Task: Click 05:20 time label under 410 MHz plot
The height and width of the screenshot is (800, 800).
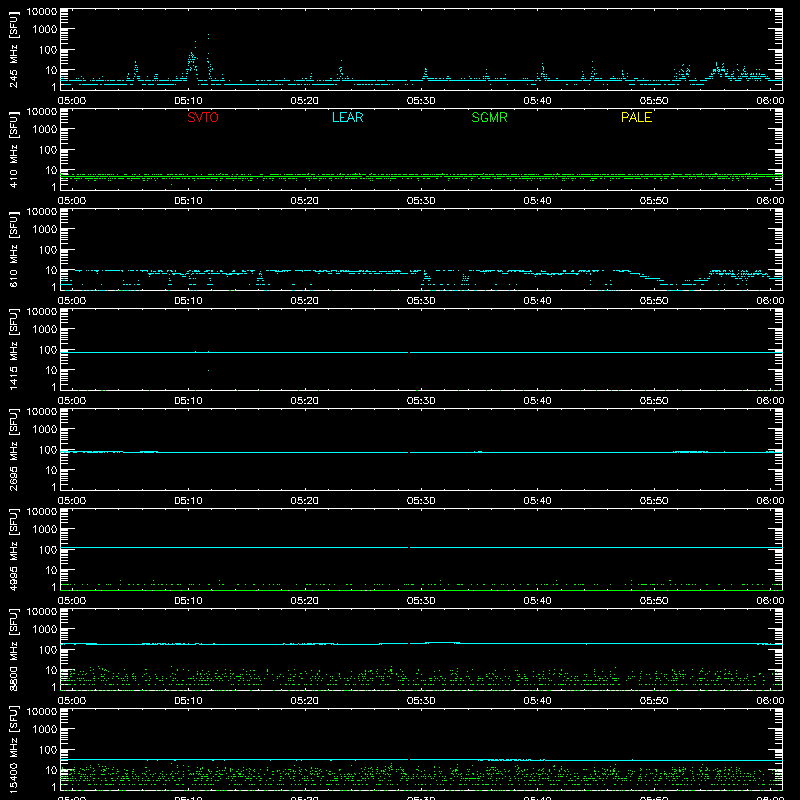Action: click(x=305, y=201)
